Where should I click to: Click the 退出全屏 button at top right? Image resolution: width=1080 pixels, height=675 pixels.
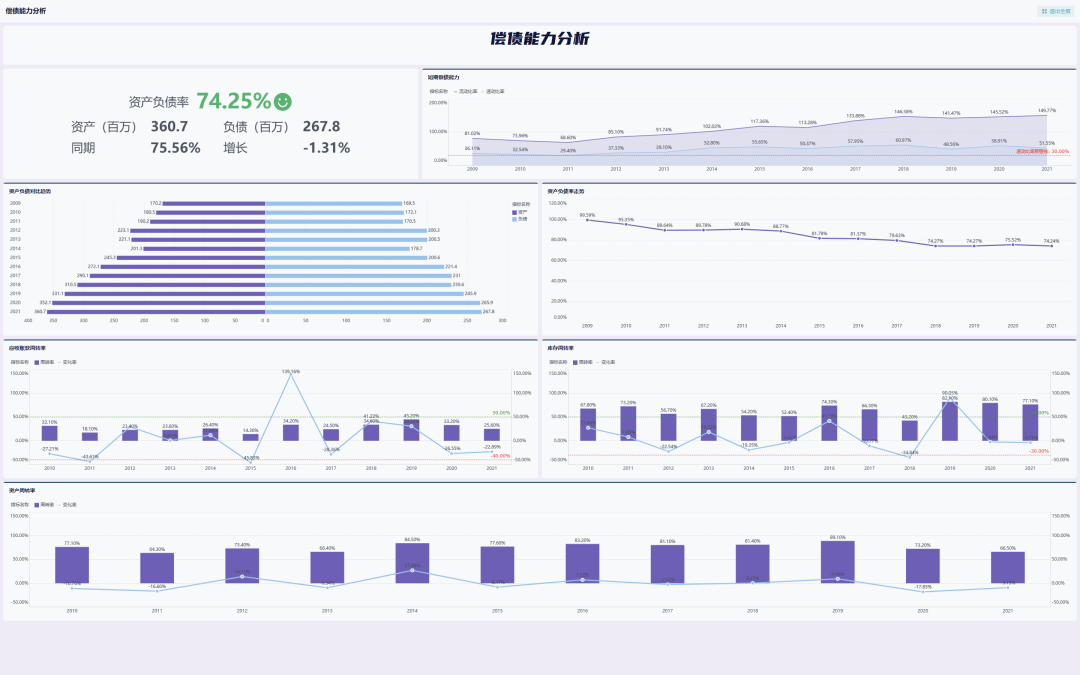point(1056,11)
